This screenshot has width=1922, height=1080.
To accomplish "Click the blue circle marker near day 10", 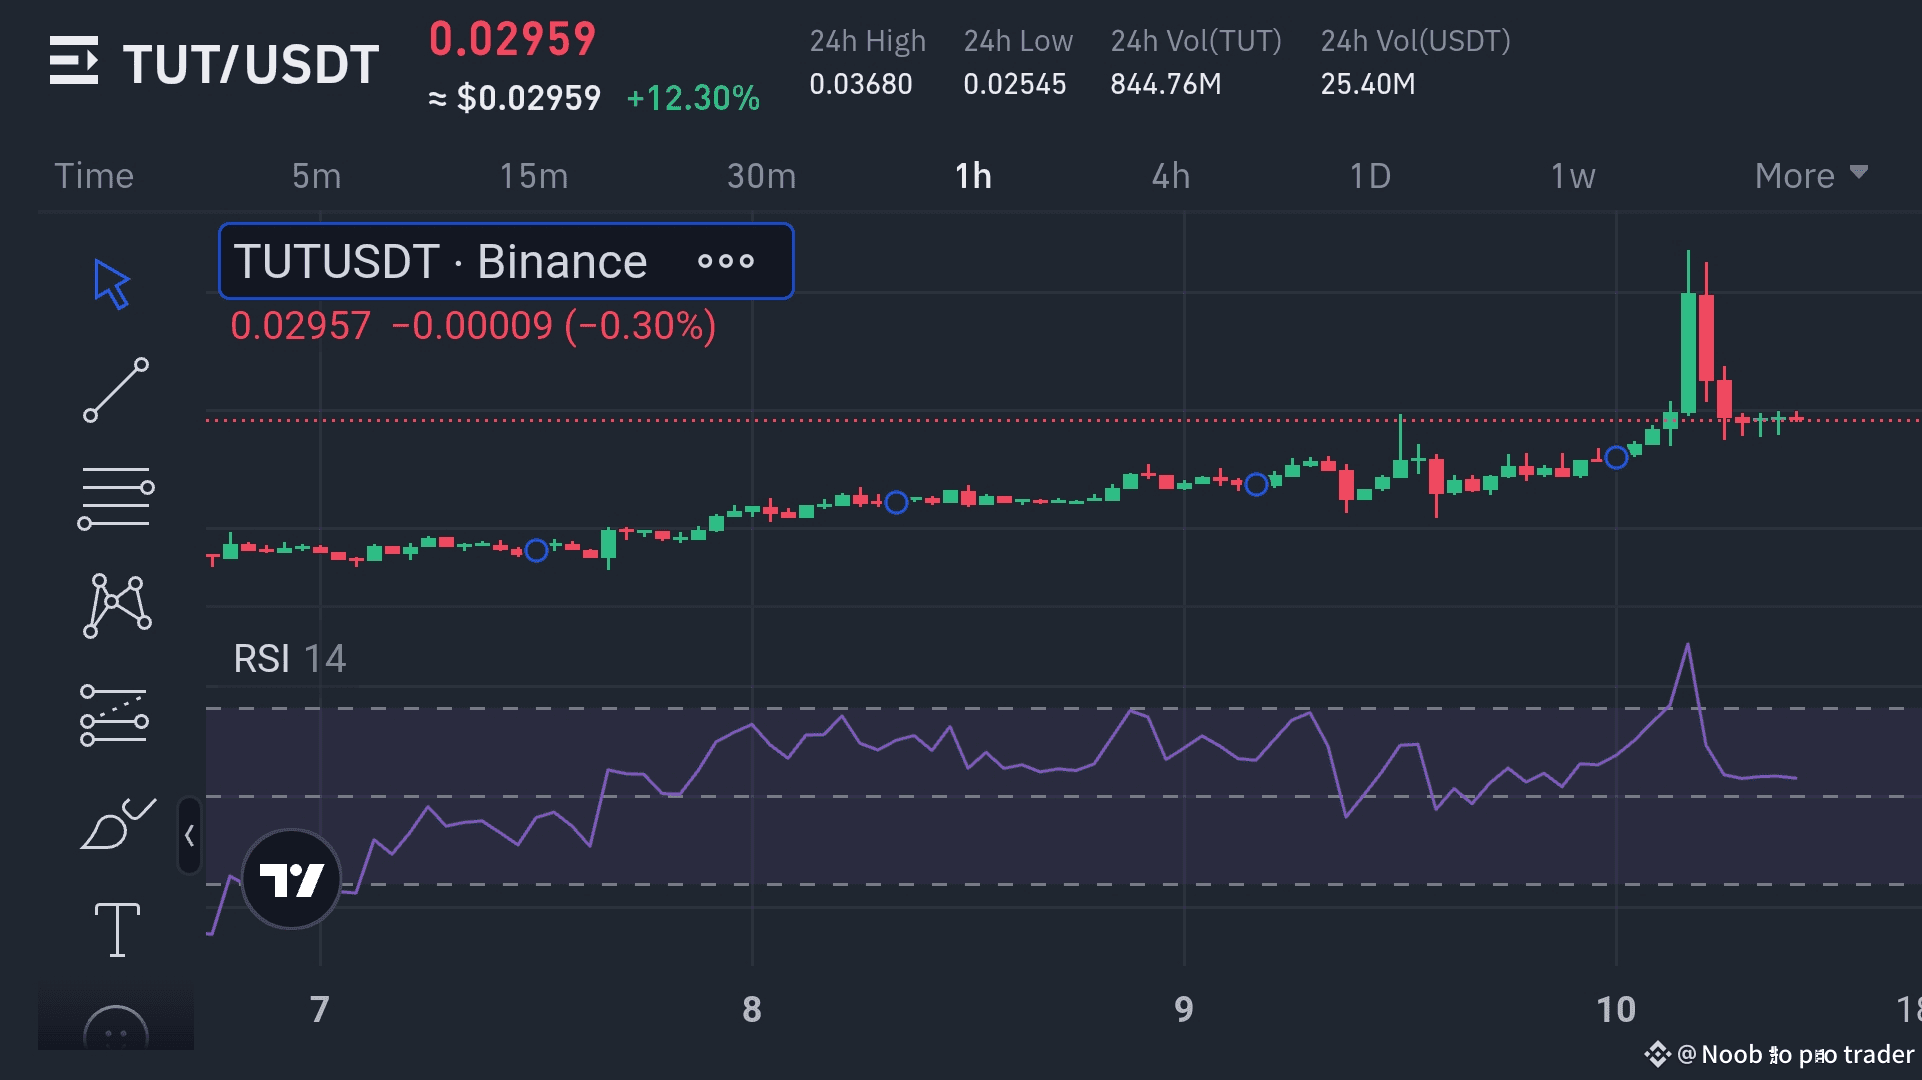I will coord(1616,458).
